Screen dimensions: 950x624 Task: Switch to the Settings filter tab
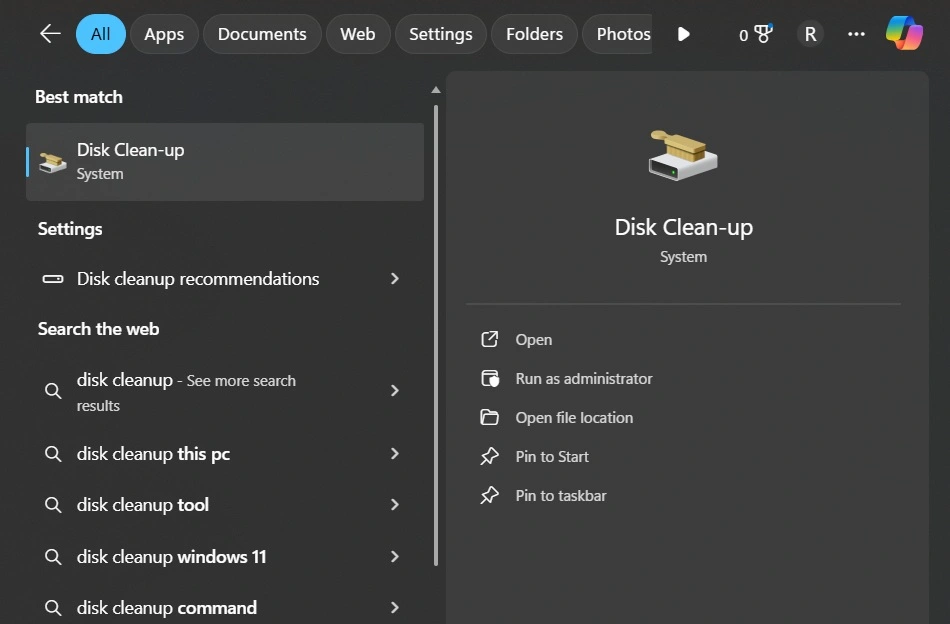point(440,34)
